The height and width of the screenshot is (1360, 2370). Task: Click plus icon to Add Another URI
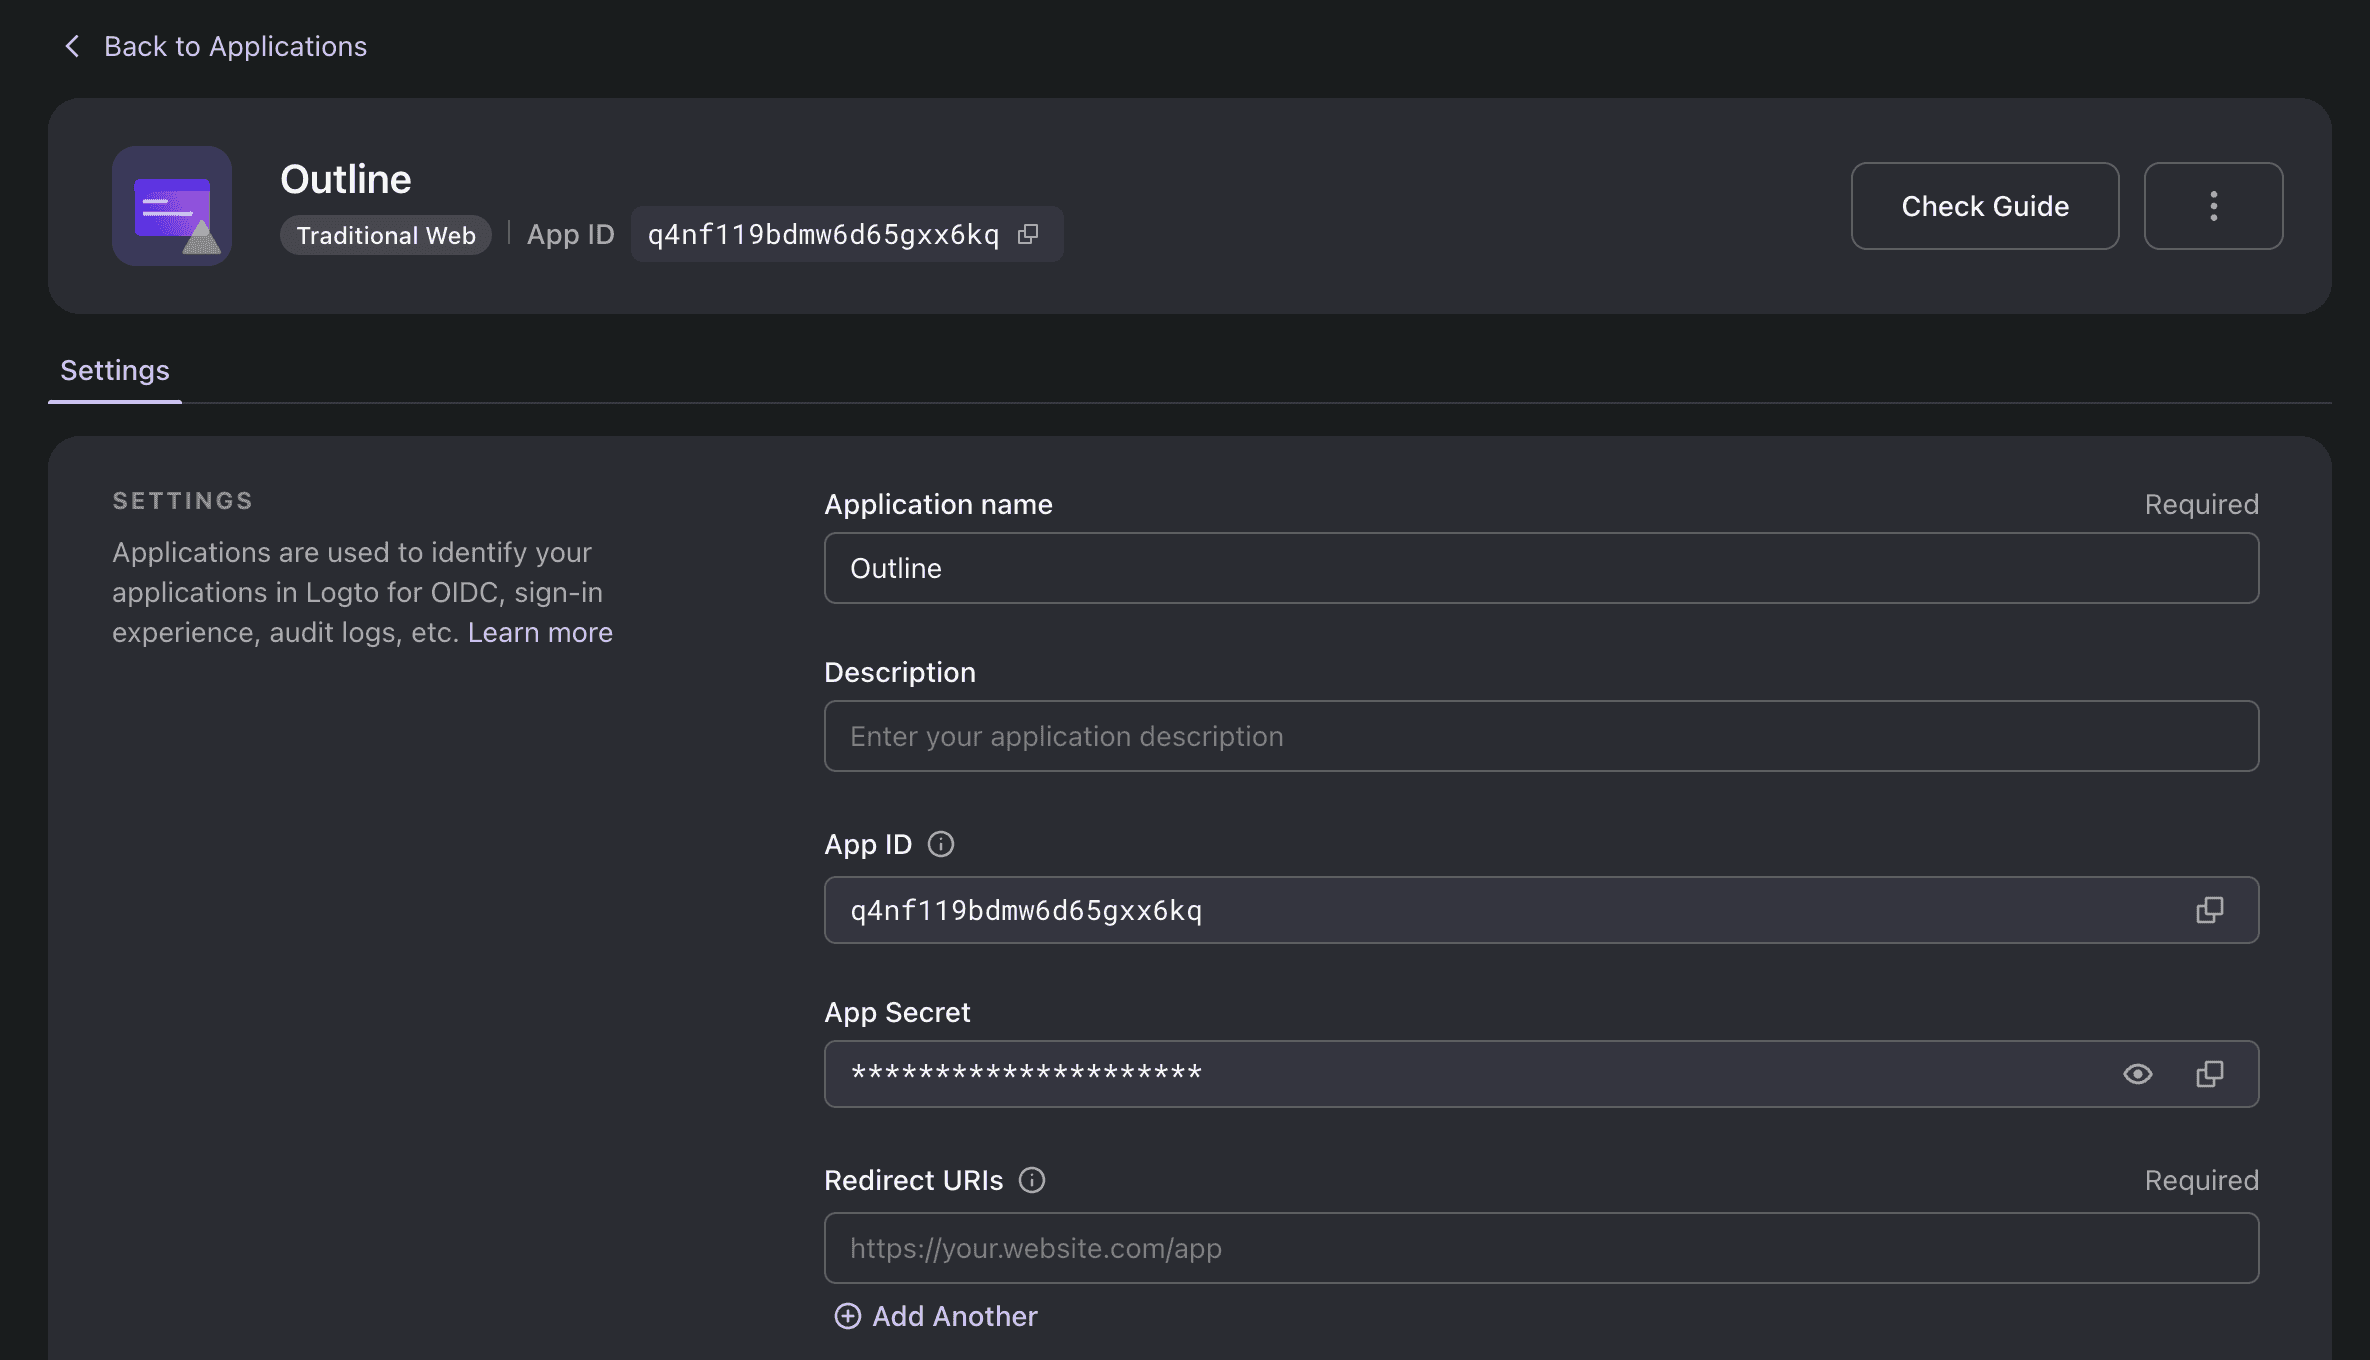tap(847, 1316)
